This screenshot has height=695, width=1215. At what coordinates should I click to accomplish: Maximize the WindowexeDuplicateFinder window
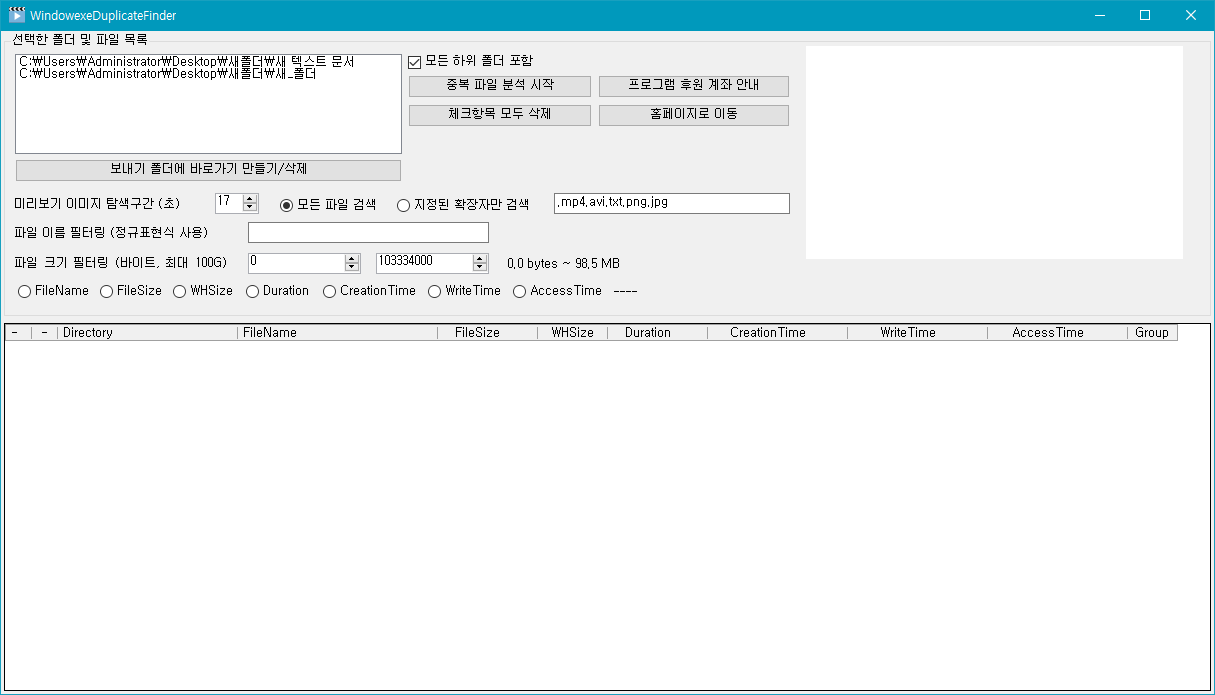tap(1145, 15)
